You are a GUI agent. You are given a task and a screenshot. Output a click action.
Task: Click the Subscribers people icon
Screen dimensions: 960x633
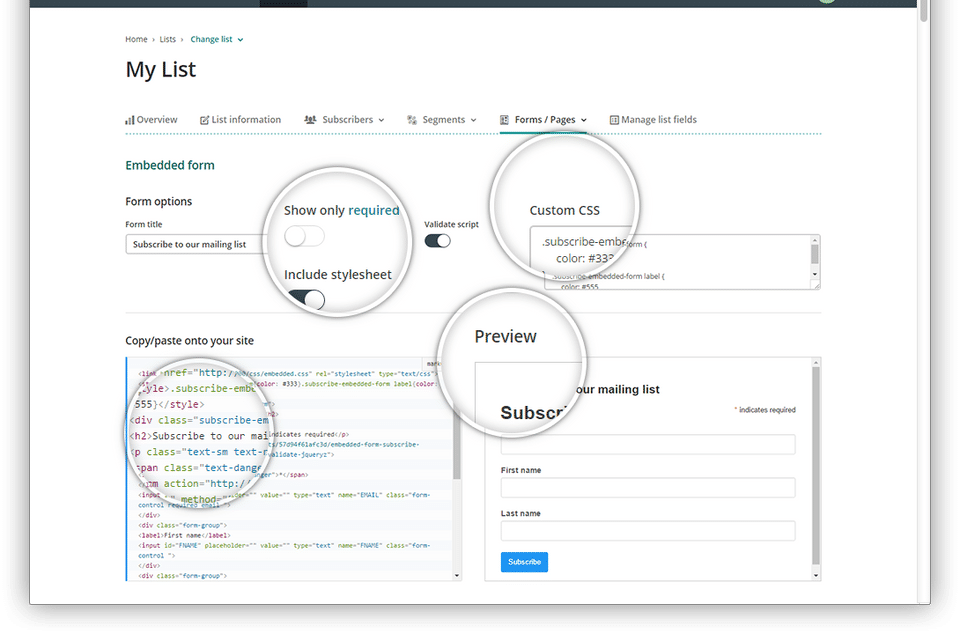click(310, 119)
